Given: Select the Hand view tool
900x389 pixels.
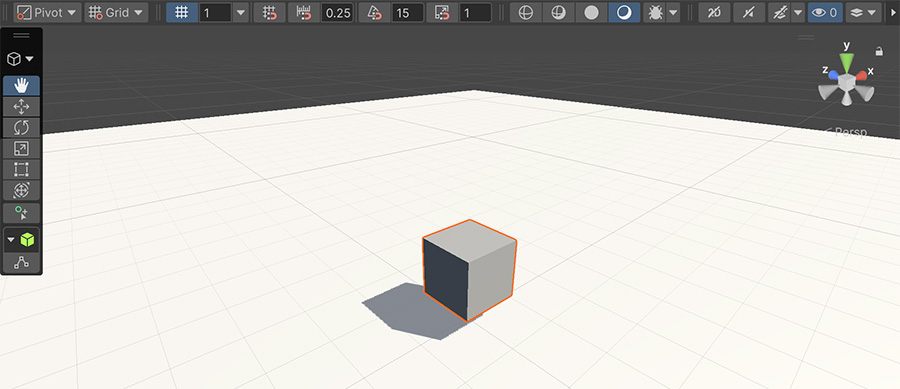Looking at the screenshot, I should click(x=21, y=85).
